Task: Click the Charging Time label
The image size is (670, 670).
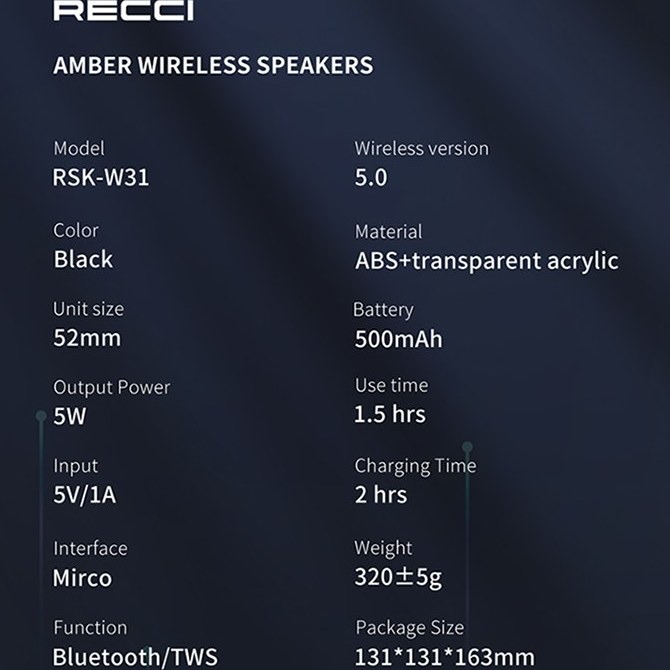Action: (x=415, y=465)
